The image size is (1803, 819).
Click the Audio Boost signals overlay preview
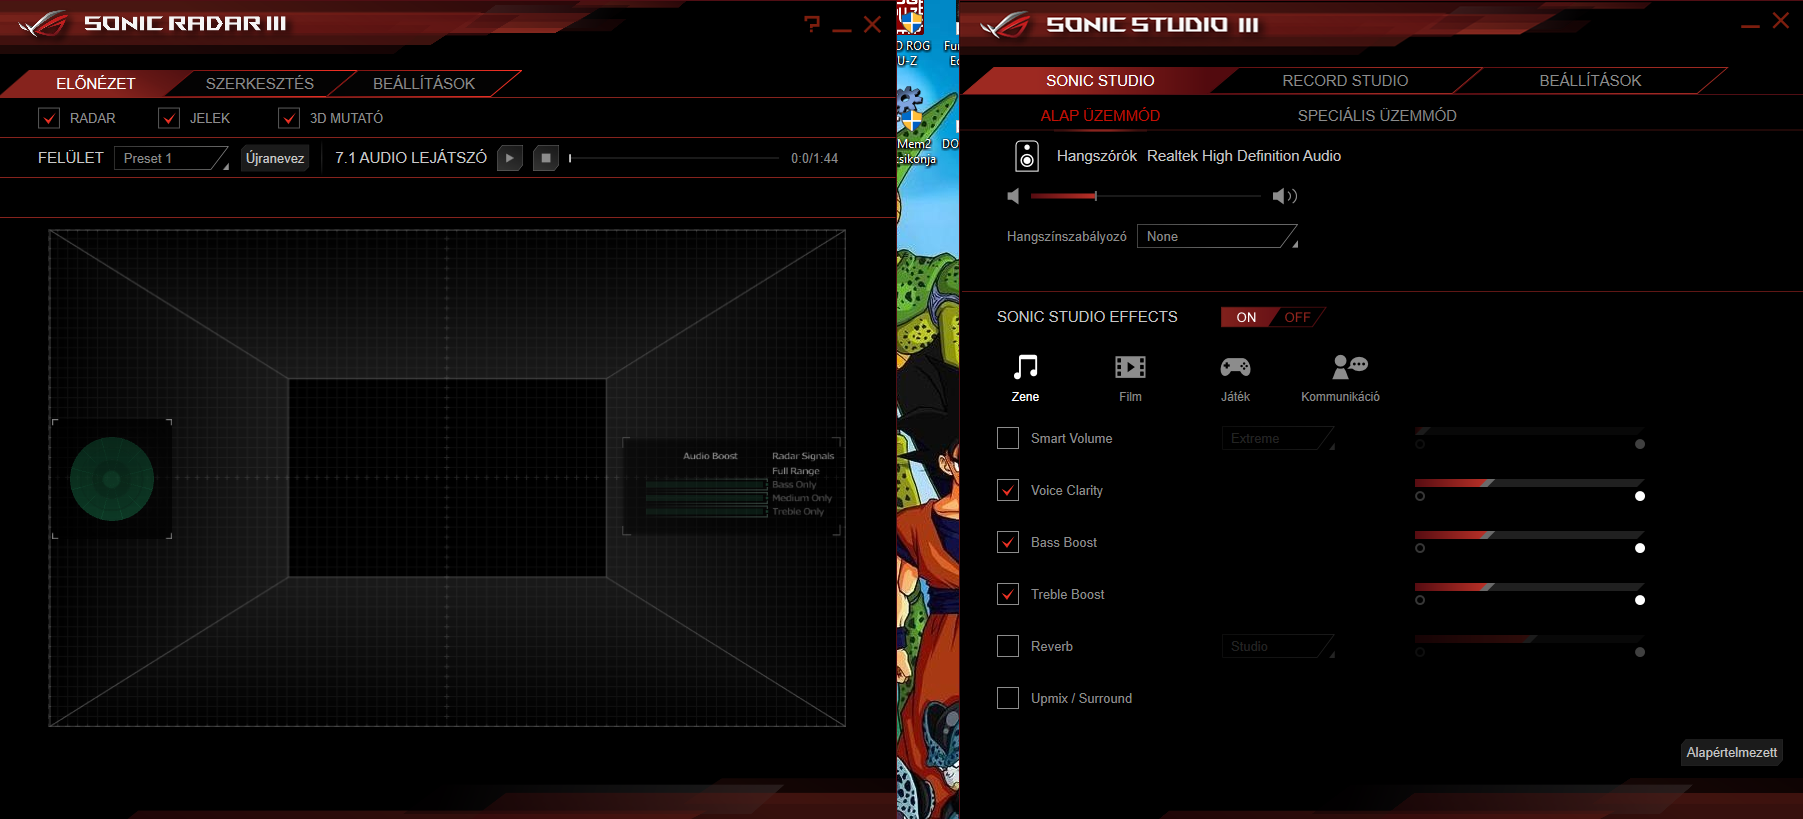pos(731,486)
